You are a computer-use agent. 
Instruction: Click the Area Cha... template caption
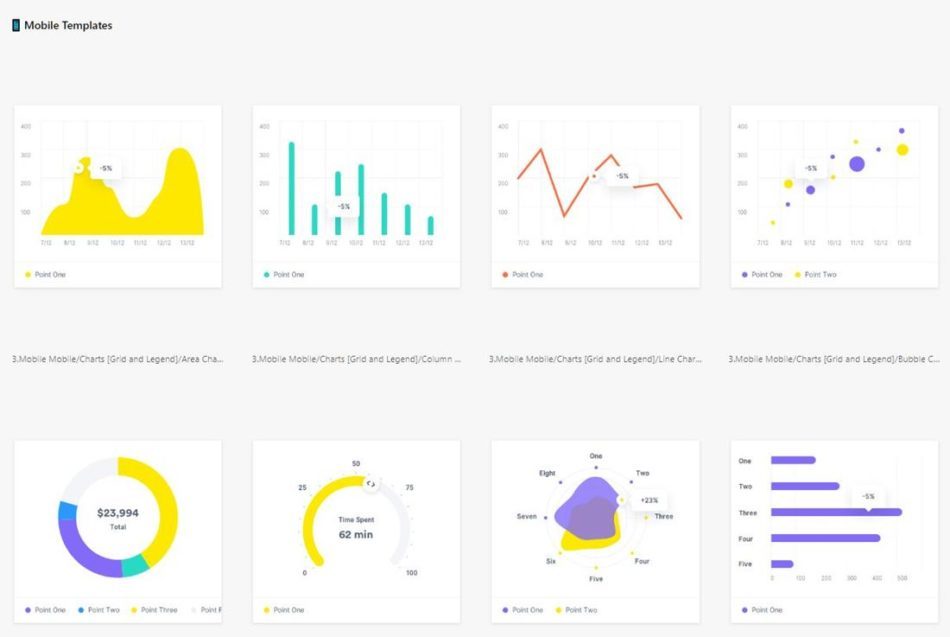pyautogui.click(x=118, y=359)
